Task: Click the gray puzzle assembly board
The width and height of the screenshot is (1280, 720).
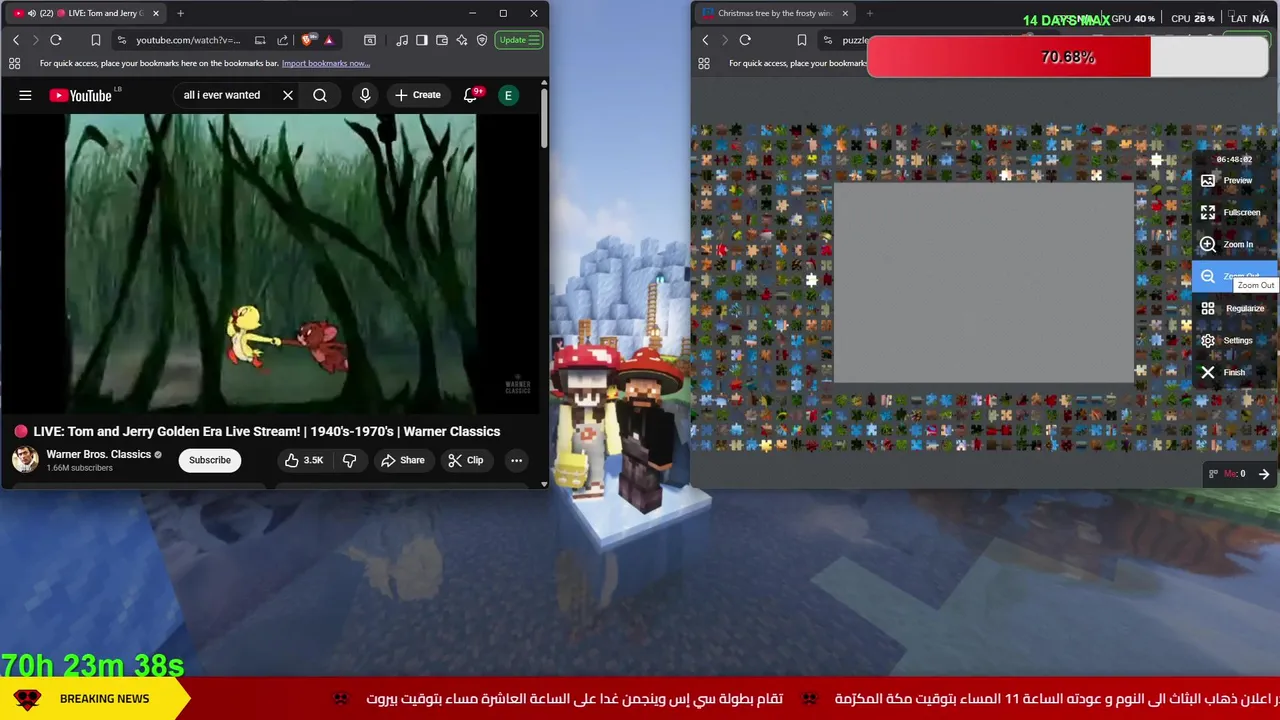Action: pyautogui.click(x=984, y=283)
